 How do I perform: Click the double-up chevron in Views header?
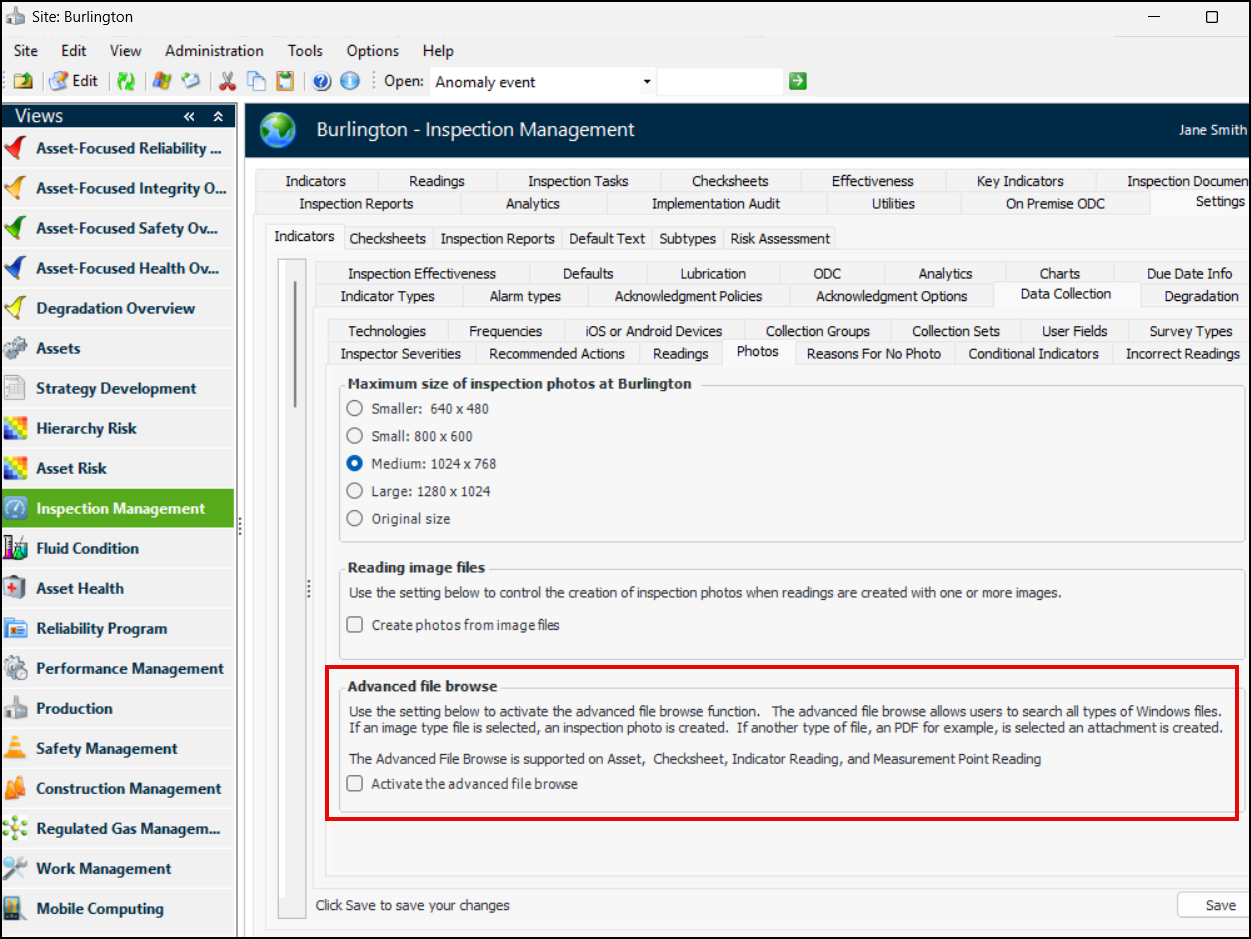click(x=218, y=117)
